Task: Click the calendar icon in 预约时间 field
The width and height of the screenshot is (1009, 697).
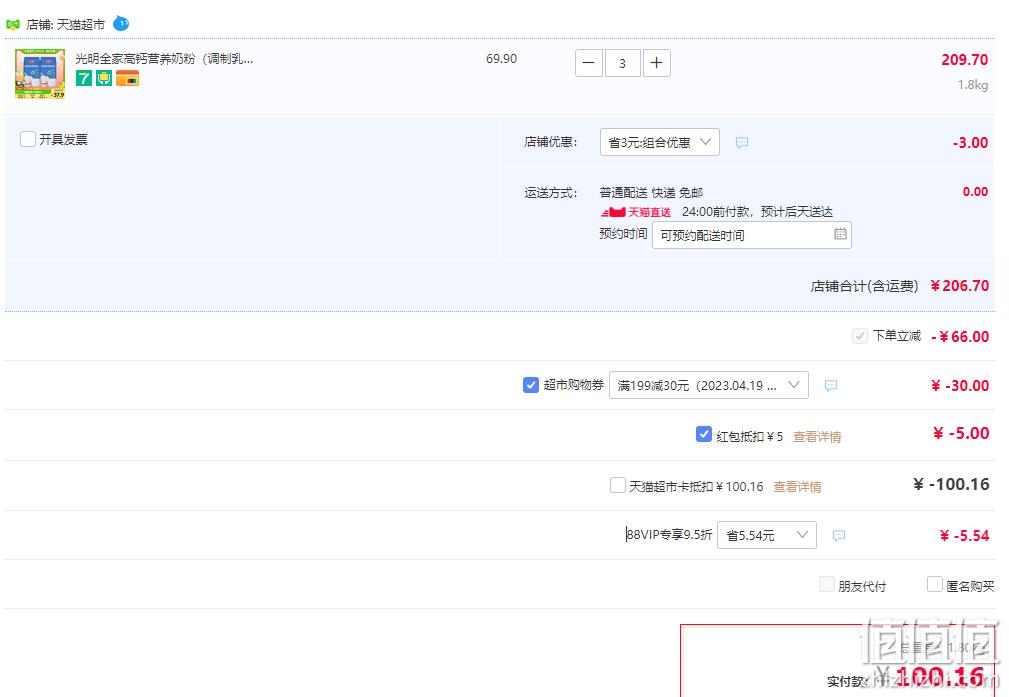Action: 840,234
